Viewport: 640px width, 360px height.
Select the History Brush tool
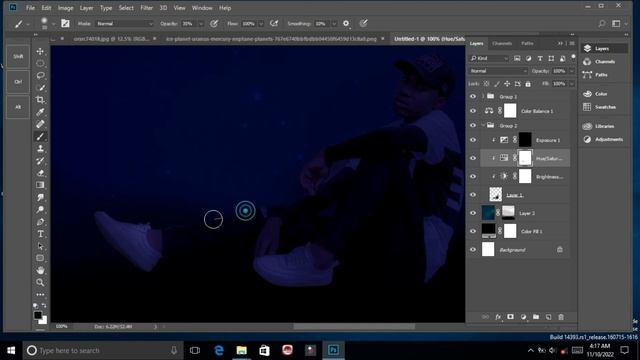click(x=40, y=160)
